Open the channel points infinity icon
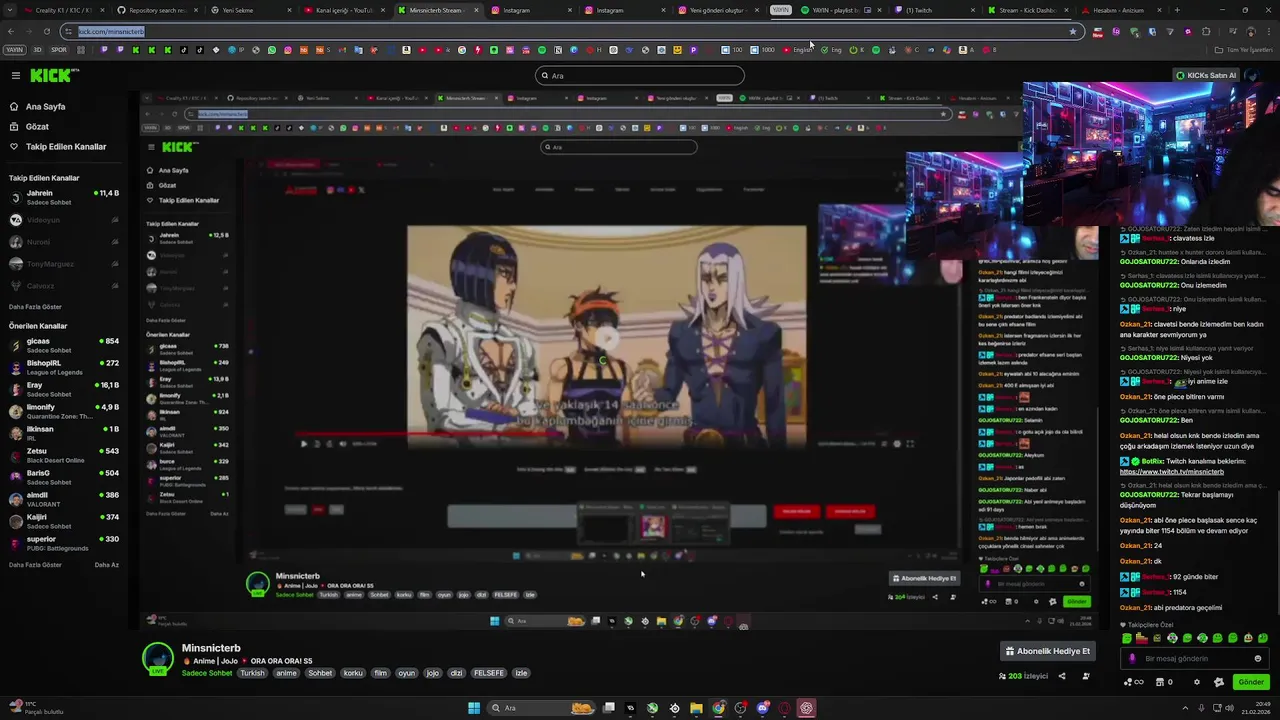This screenshot has width=1280, height=720. coord(1134,682)
